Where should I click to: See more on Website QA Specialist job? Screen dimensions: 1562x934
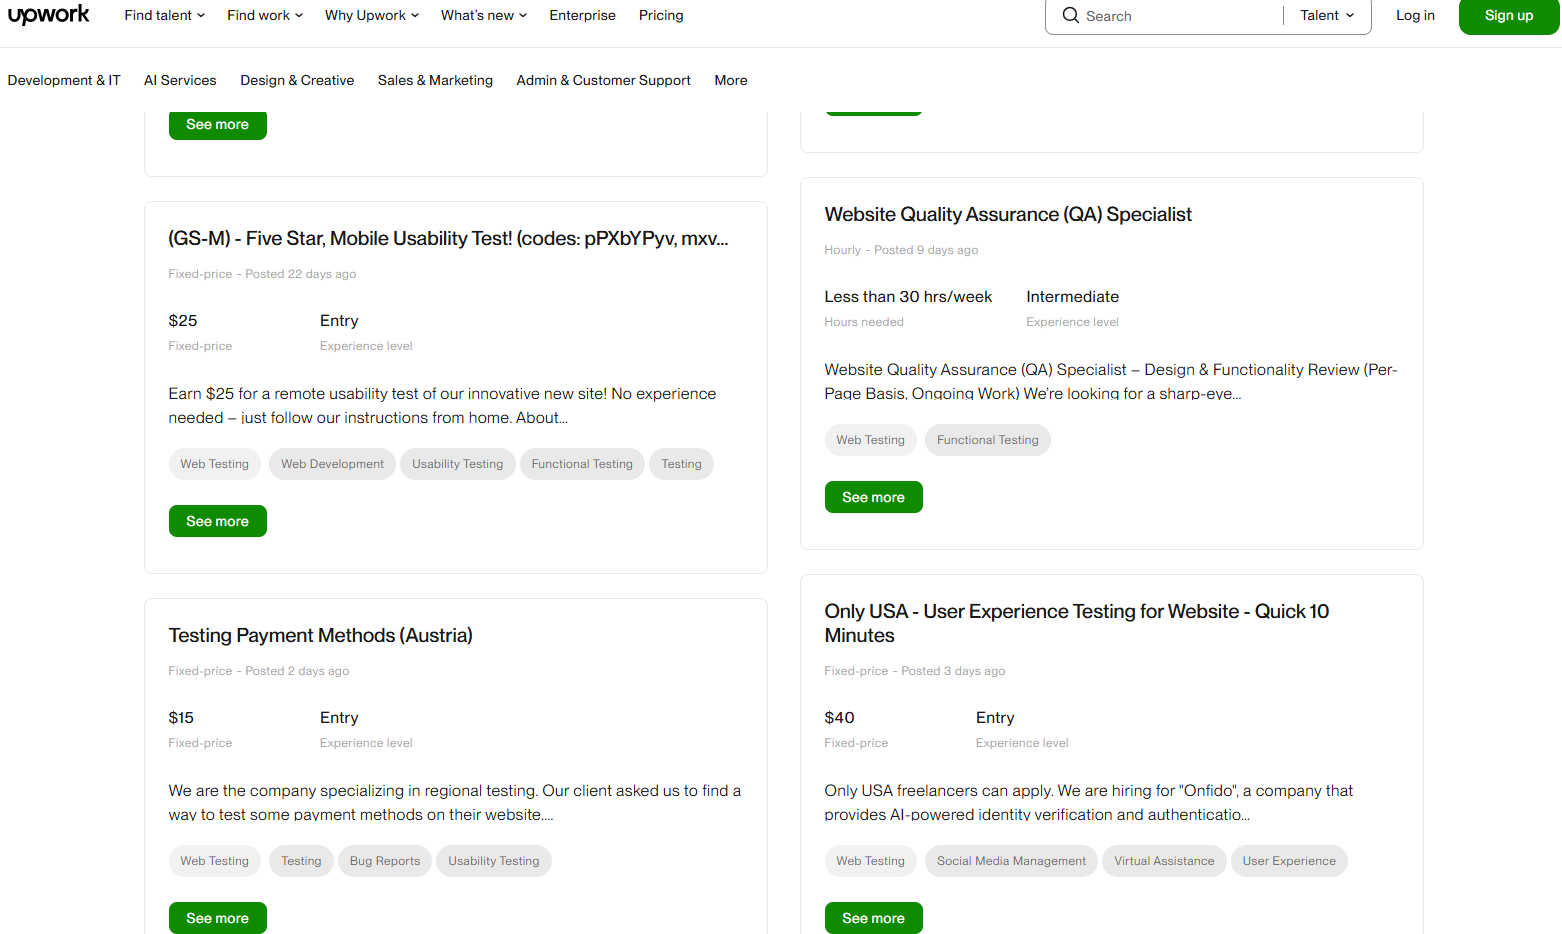pyautogui.click(x=873, y=497)
